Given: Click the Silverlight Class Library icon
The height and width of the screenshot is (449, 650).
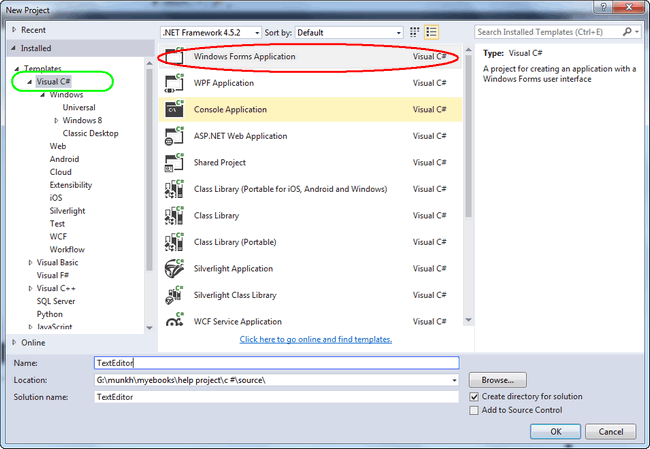Looking at the screenshot, I should point(174,295).
